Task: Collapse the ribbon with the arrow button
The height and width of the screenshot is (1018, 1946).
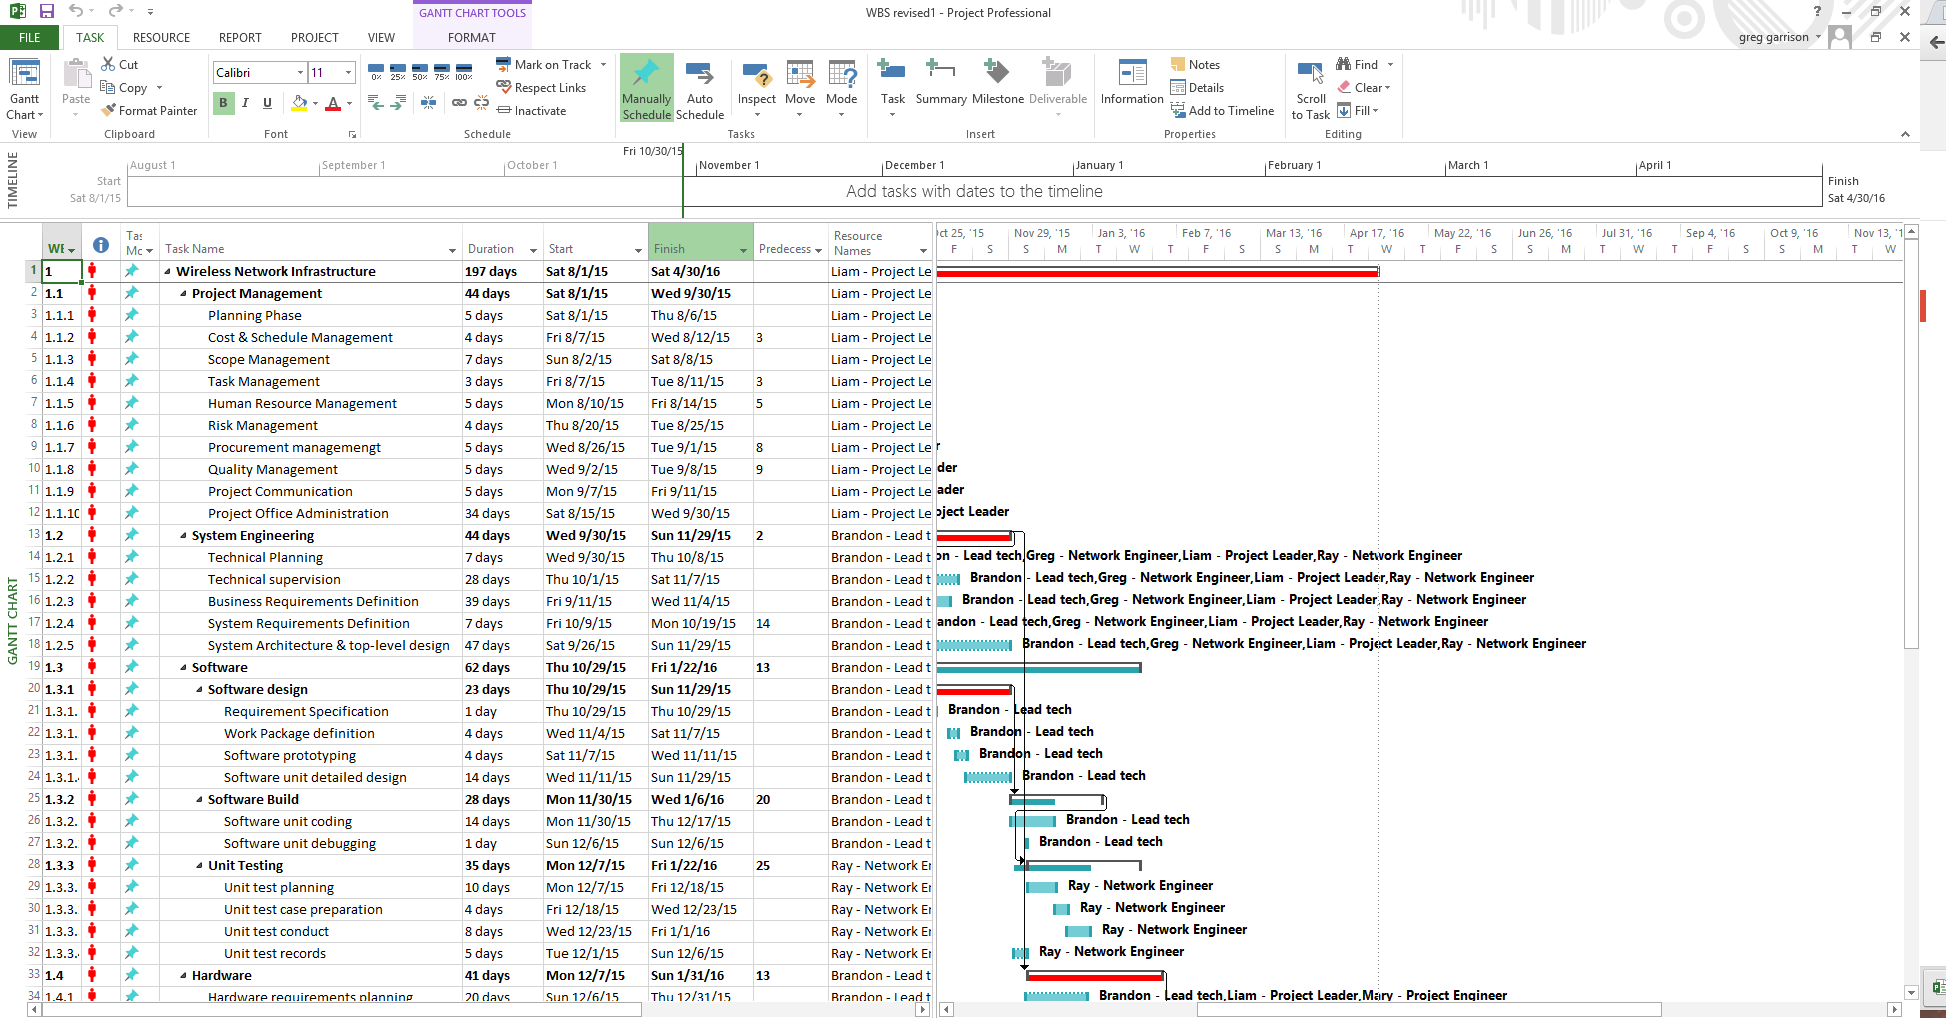Action: [1905, 134]
